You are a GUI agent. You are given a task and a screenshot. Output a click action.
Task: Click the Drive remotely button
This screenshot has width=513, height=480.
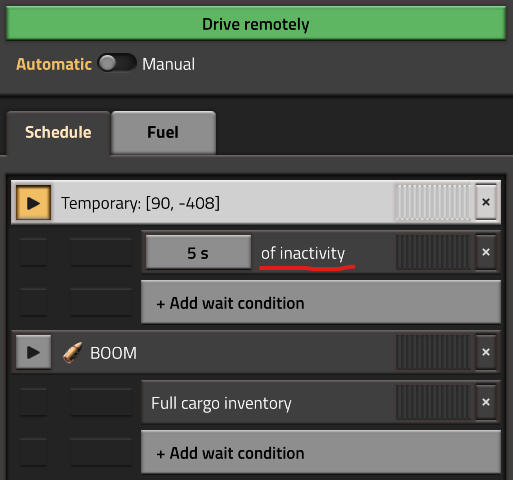point(256,23)
